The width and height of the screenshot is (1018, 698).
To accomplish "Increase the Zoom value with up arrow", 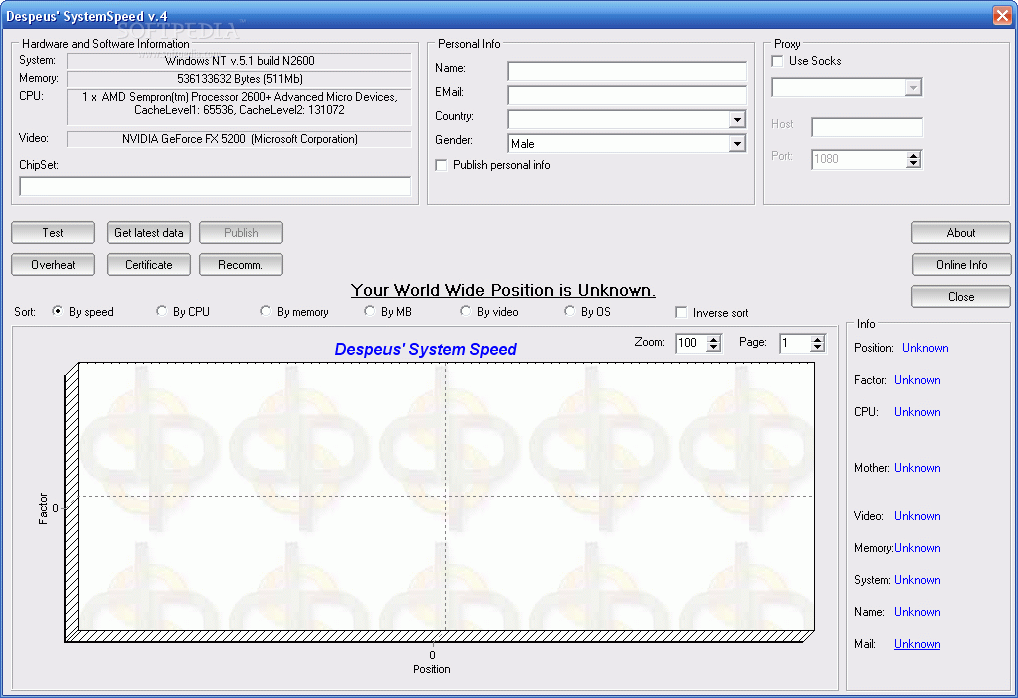I will coord(714,338).
